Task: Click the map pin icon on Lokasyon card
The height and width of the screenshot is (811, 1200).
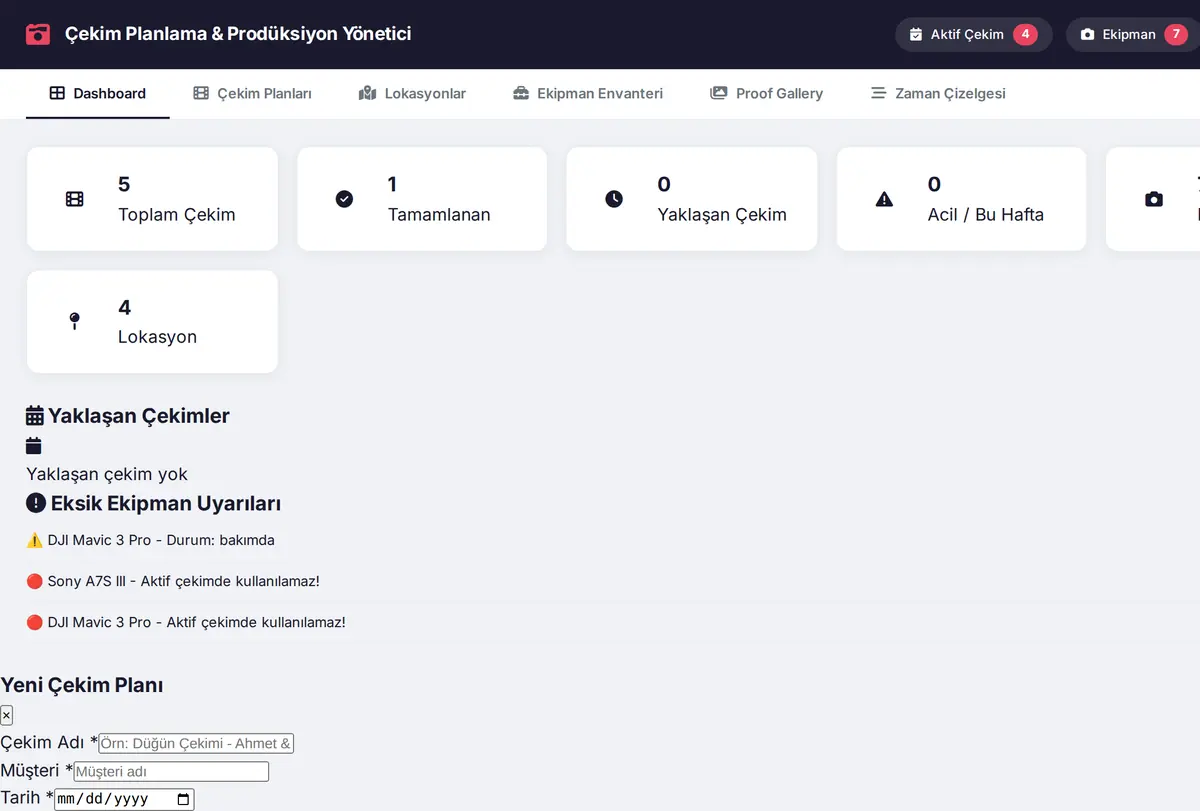Action: 74,321
